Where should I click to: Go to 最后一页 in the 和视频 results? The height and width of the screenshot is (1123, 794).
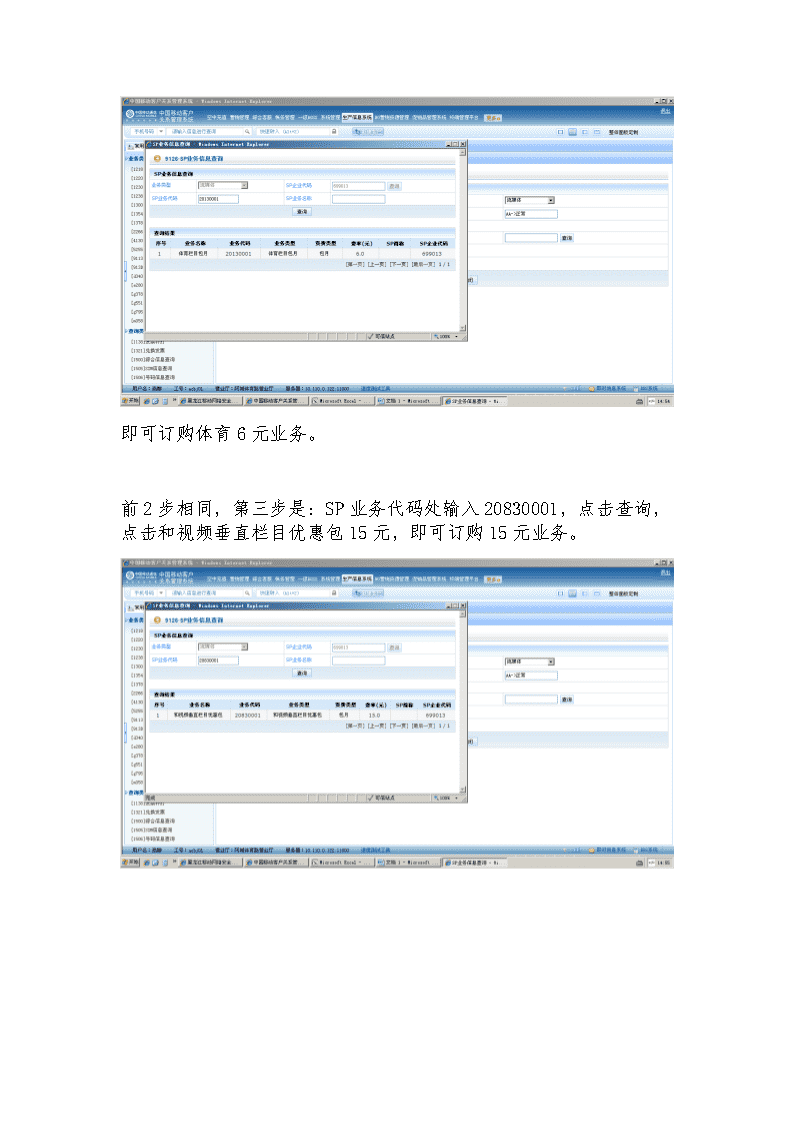pos(424,726)
